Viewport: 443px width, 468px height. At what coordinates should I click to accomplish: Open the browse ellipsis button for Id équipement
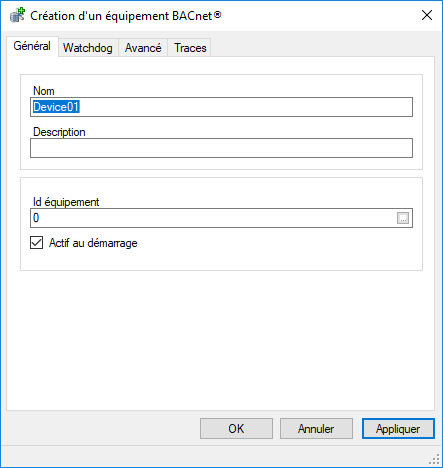pyautogui.click(x=403, y=218)
